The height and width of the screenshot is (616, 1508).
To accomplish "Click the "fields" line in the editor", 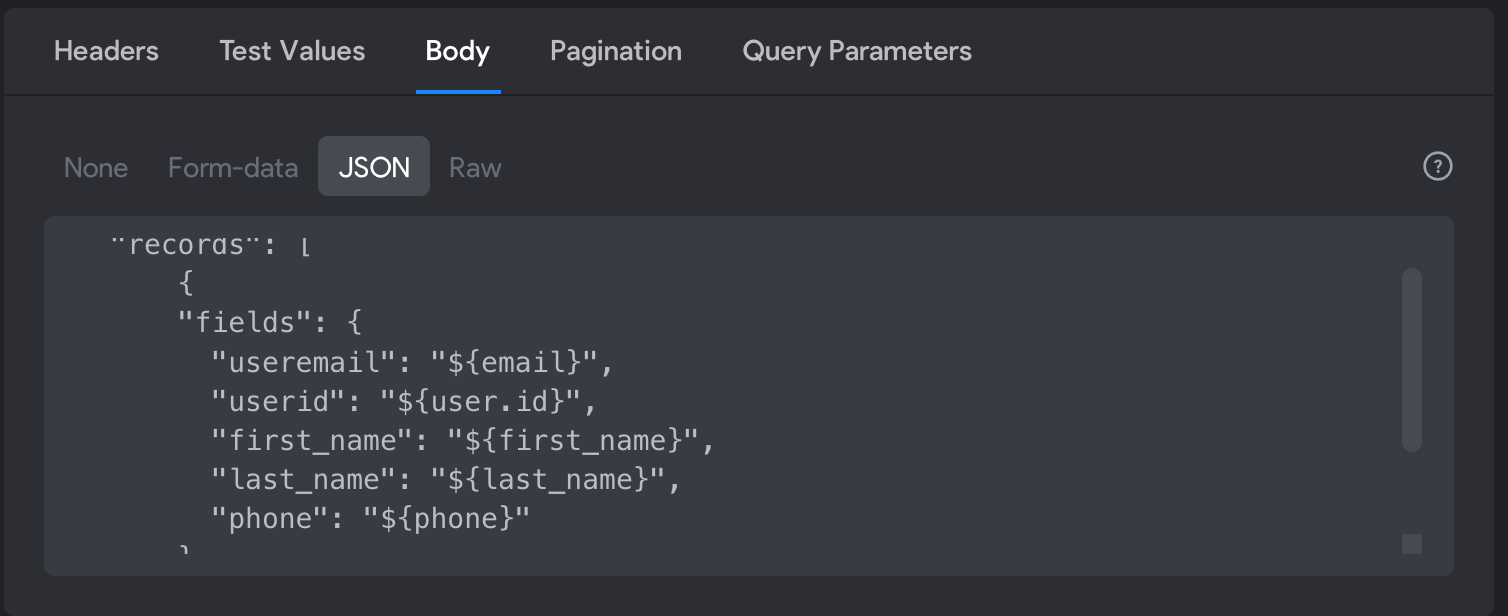I will click(x=270, y=322).
